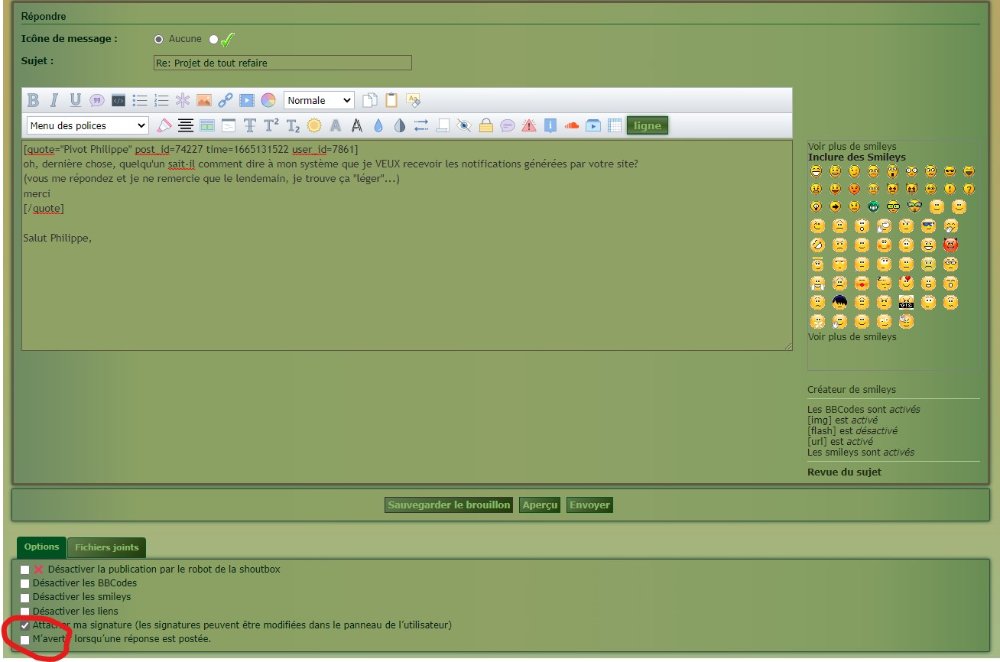Viewport: 1000px width, 662px height.
Task: Click Les BBCodes sont activés link
Action: click(864, 409)
